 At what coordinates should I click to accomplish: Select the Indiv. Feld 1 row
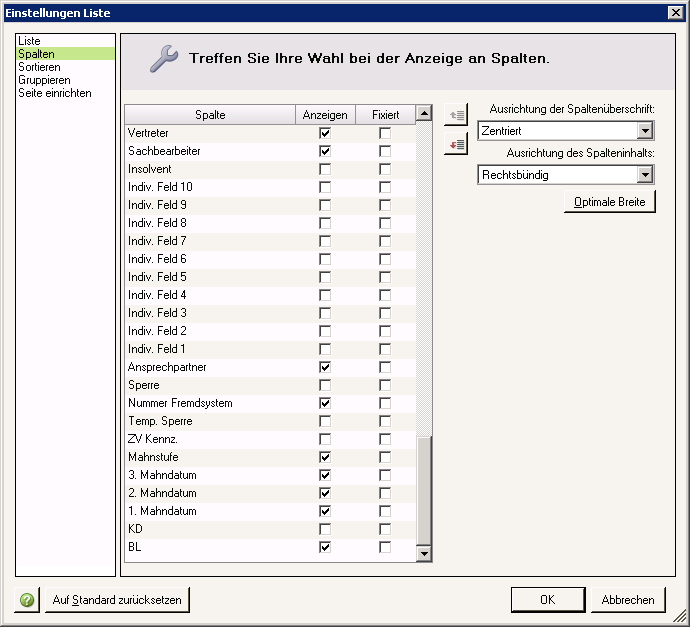270,349
